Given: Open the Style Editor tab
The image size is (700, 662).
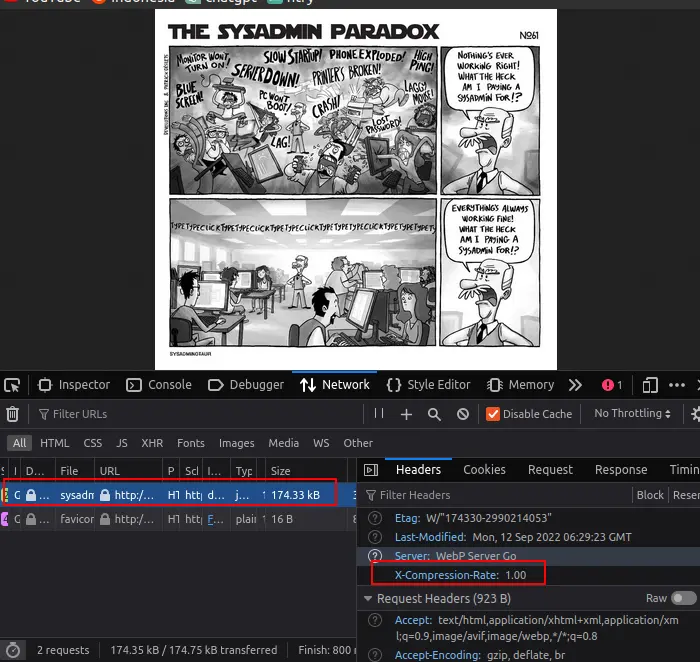Looking at the screenshot, I should [429, 385].
